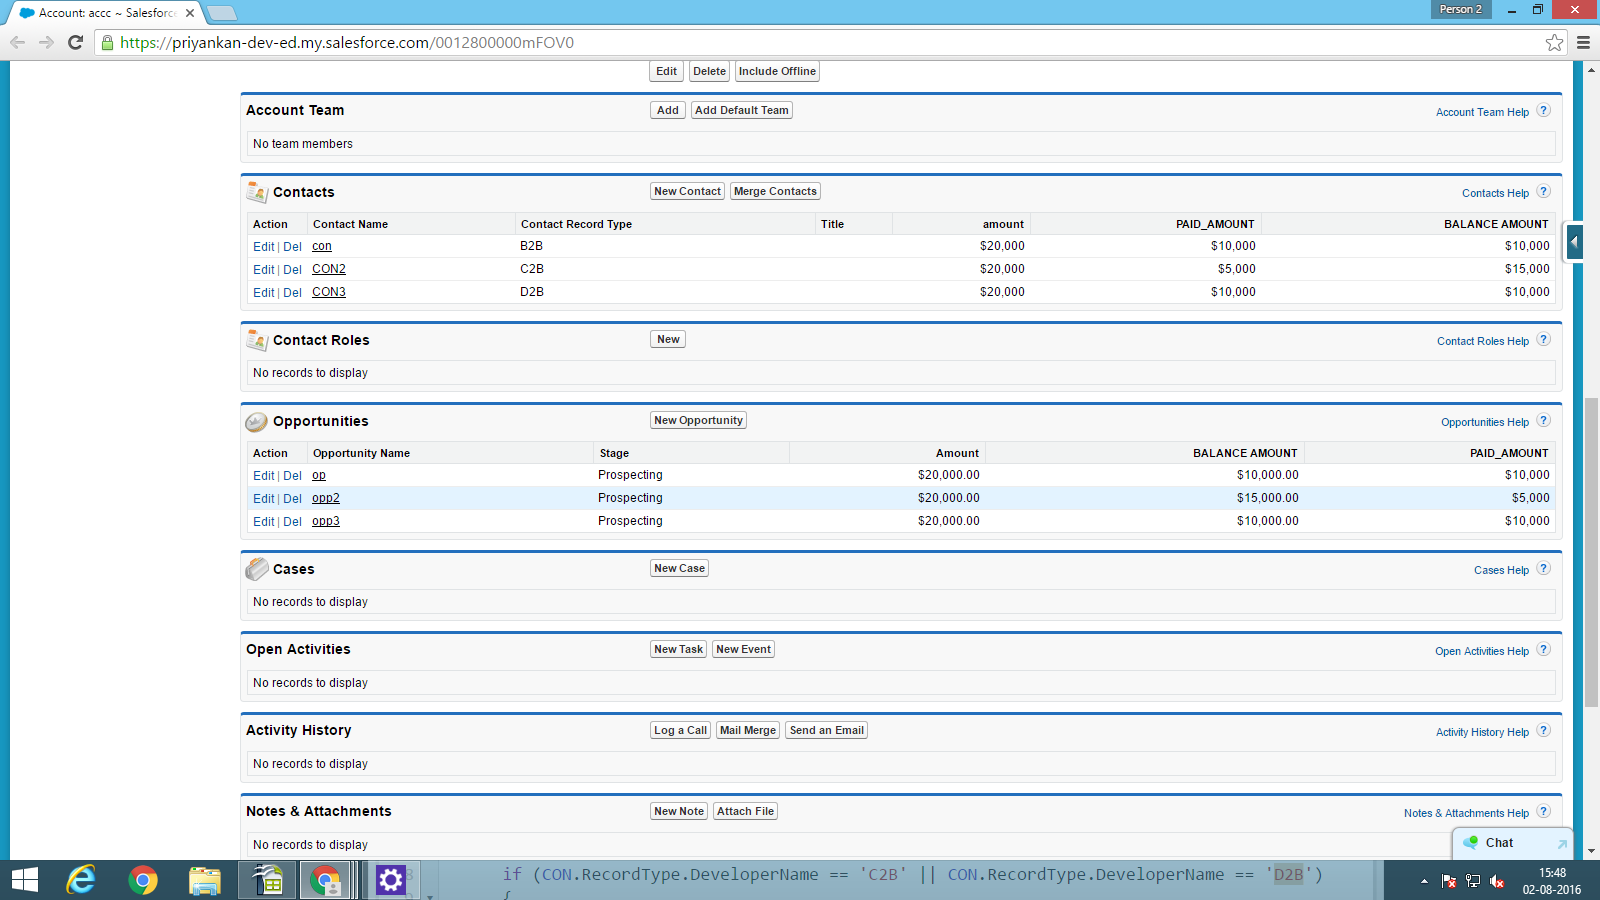Viewport: 1600px width, 900px height.
Task: Click the page vertical scrollbar thumb
Action: coord(1591,550)
